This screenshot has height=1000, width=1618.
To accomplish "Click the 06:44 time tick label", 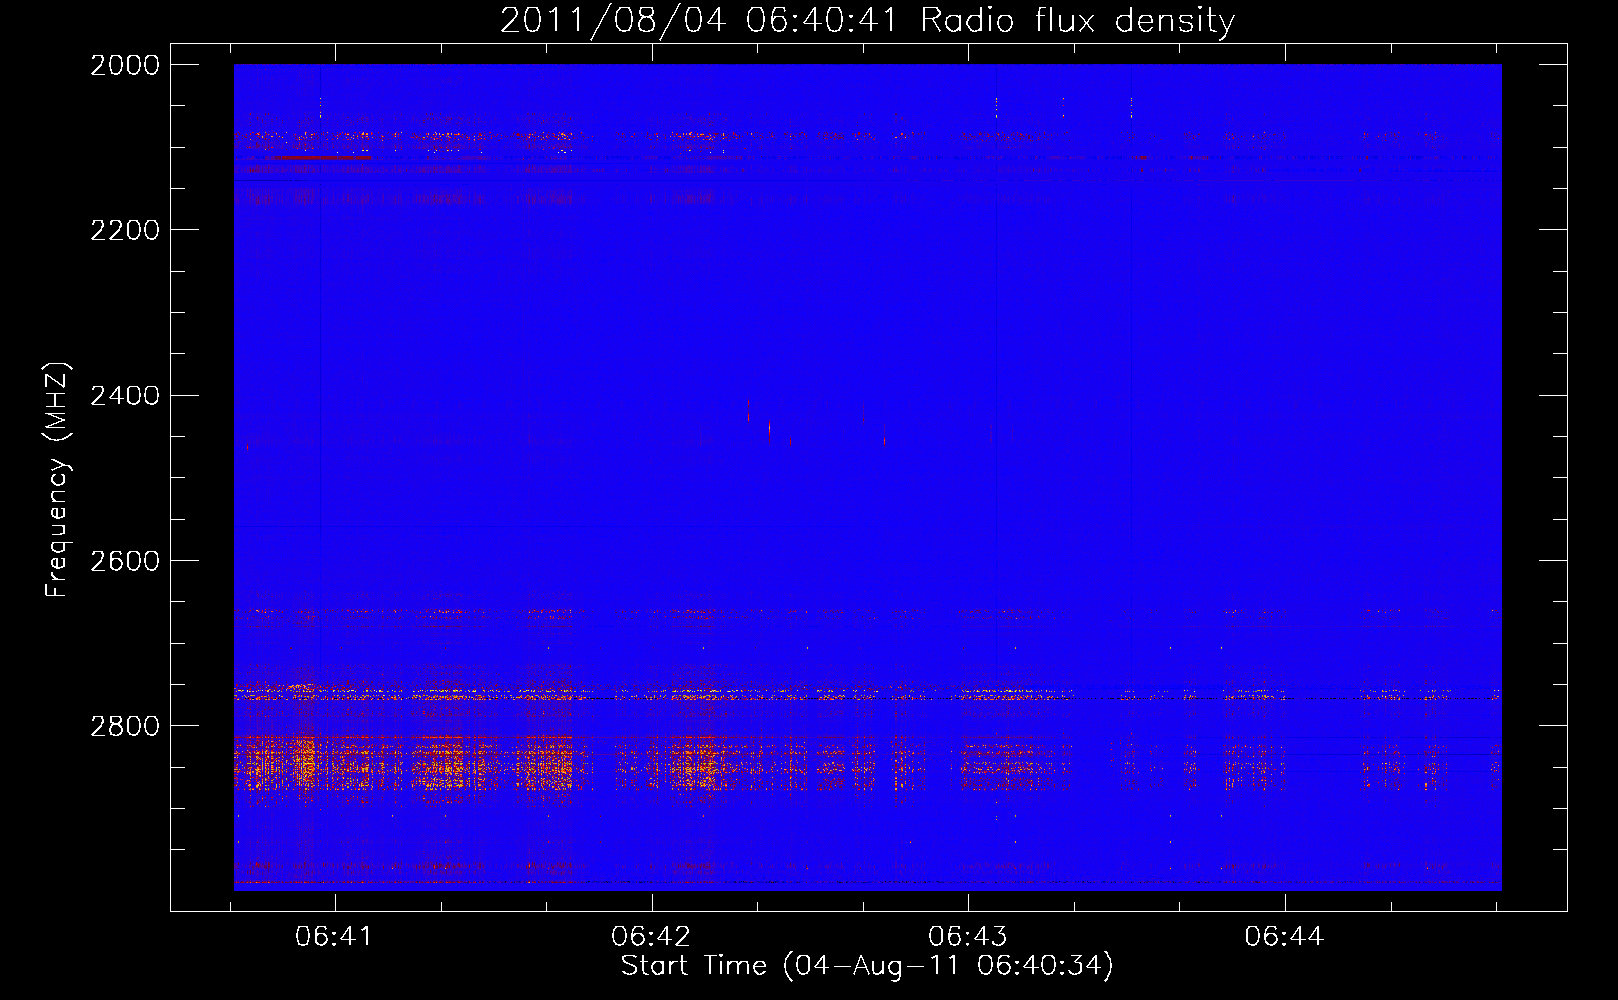I will click(1284, 936).
